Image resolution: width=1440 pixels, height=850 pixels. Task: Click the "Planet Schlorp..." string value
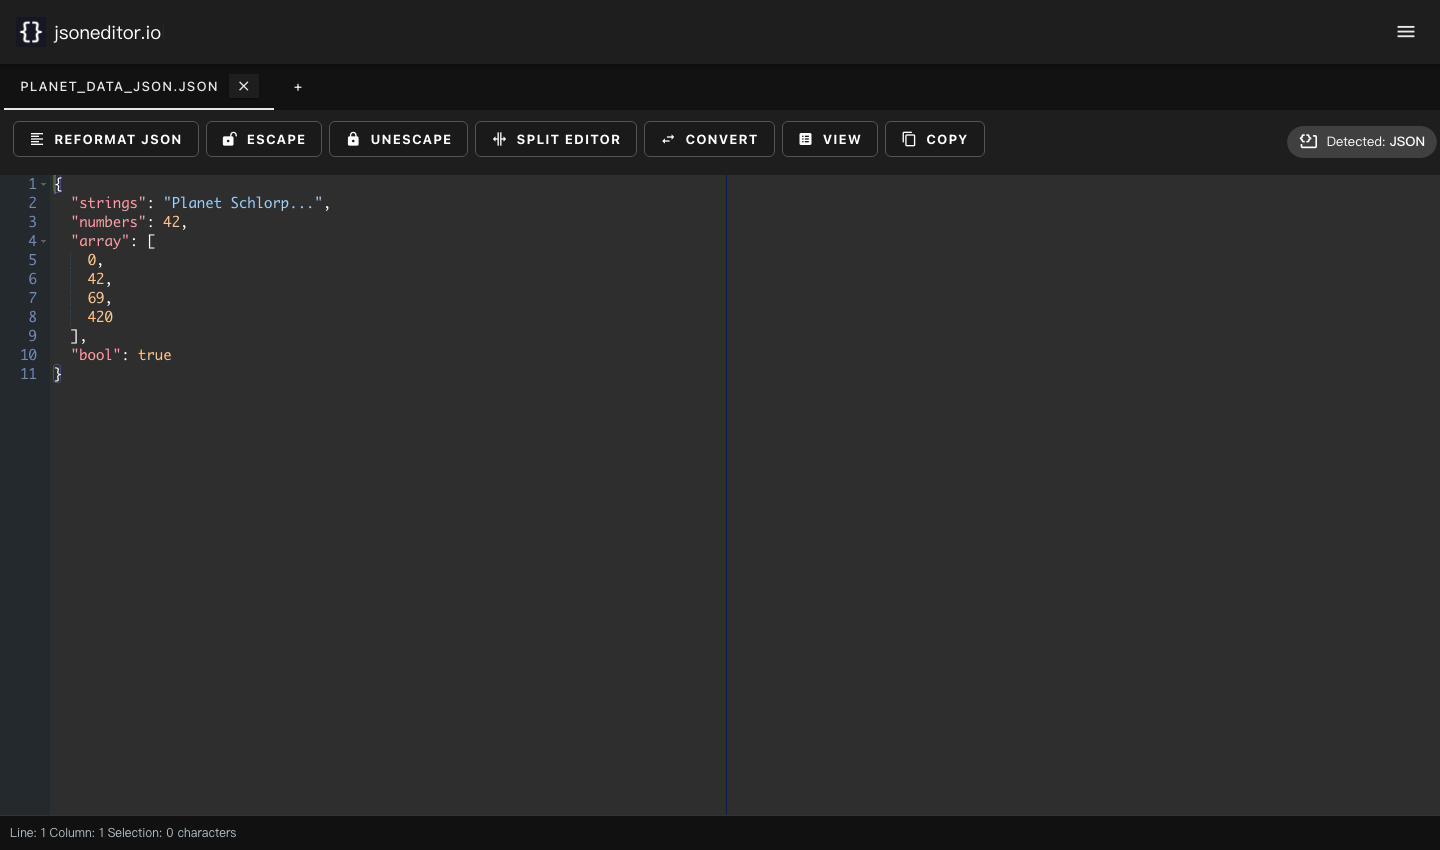(x=243, y=203)
